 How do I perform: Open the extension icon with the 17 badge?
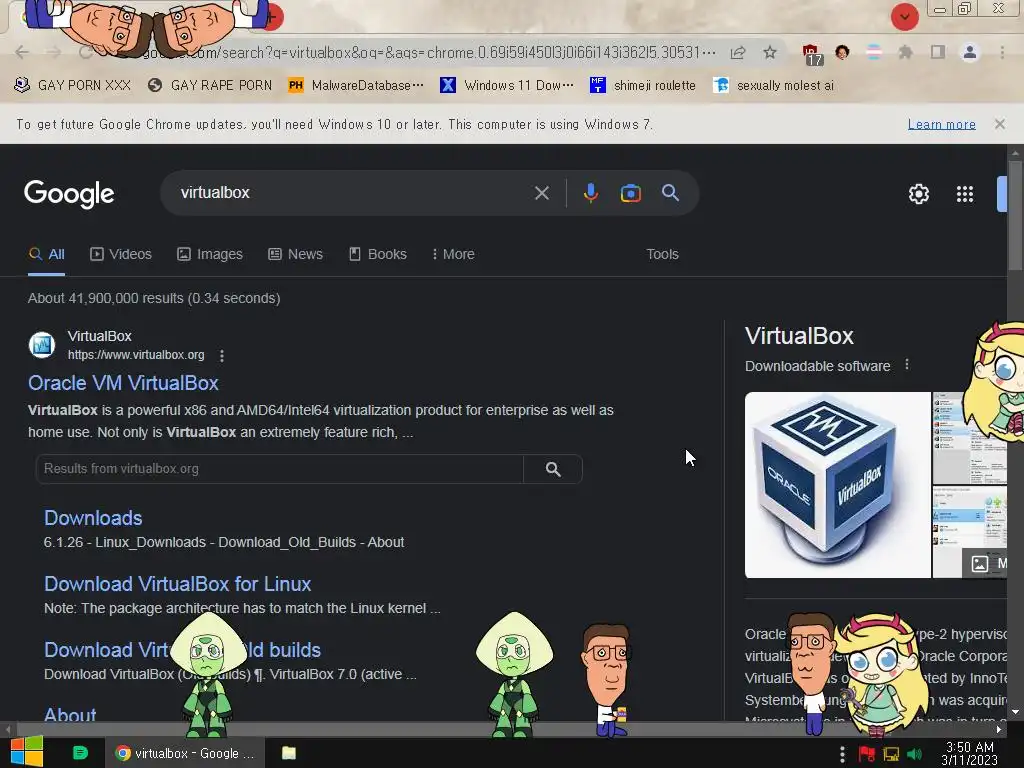point(812,54)
